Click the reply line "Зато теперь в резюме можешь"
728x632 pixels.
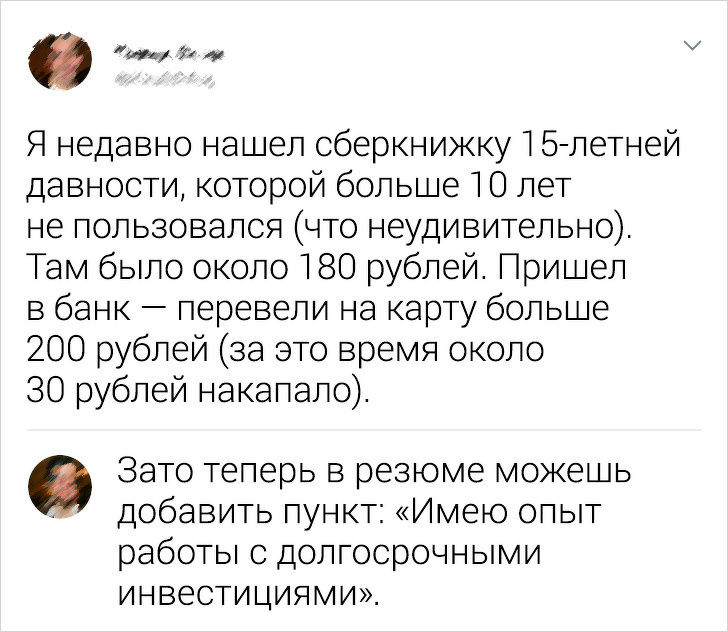click(x=373, y=469)
